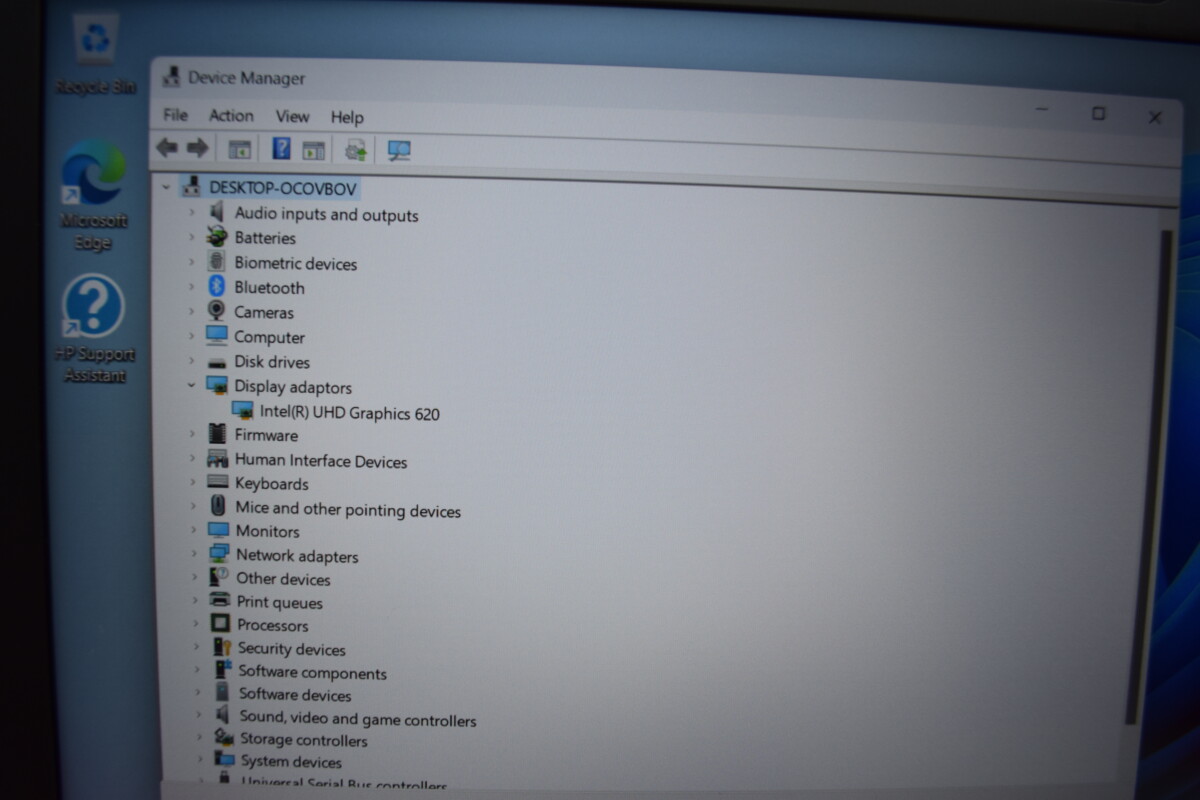Select the Disk drives label
This screenshot has width=1200, height=800.
click(x=272, y=362)
